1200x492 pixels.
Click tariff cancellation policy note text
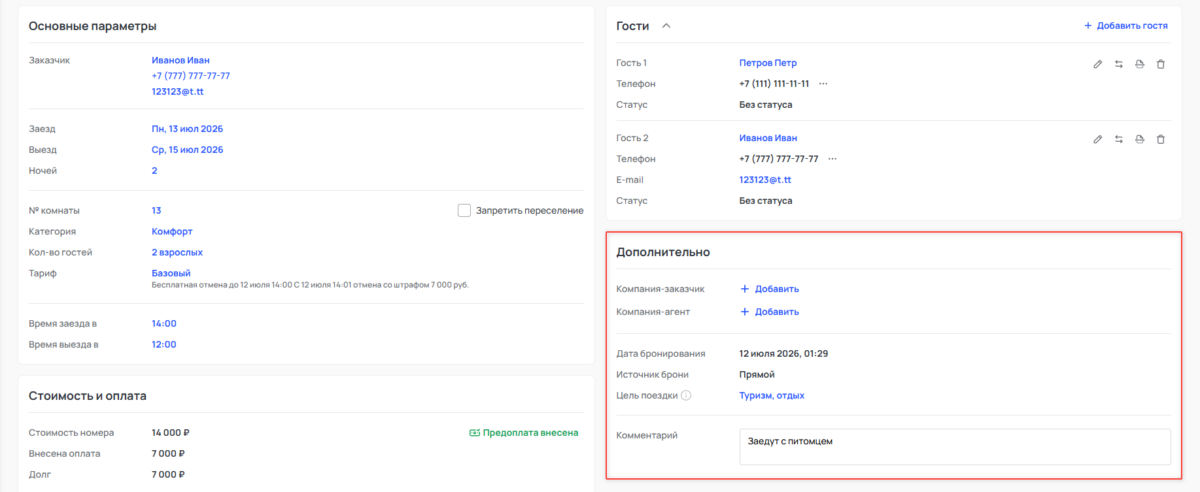[x=311, y=285]
